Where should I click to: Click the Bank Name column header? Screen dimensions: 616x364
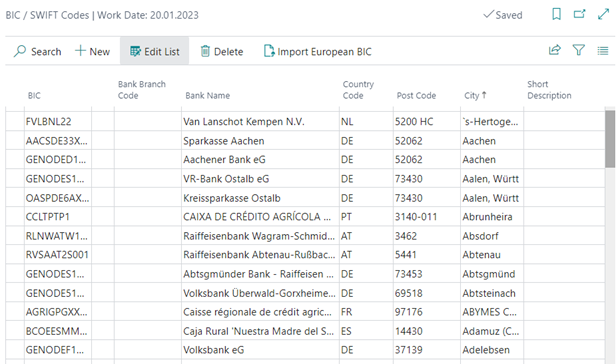207,95
